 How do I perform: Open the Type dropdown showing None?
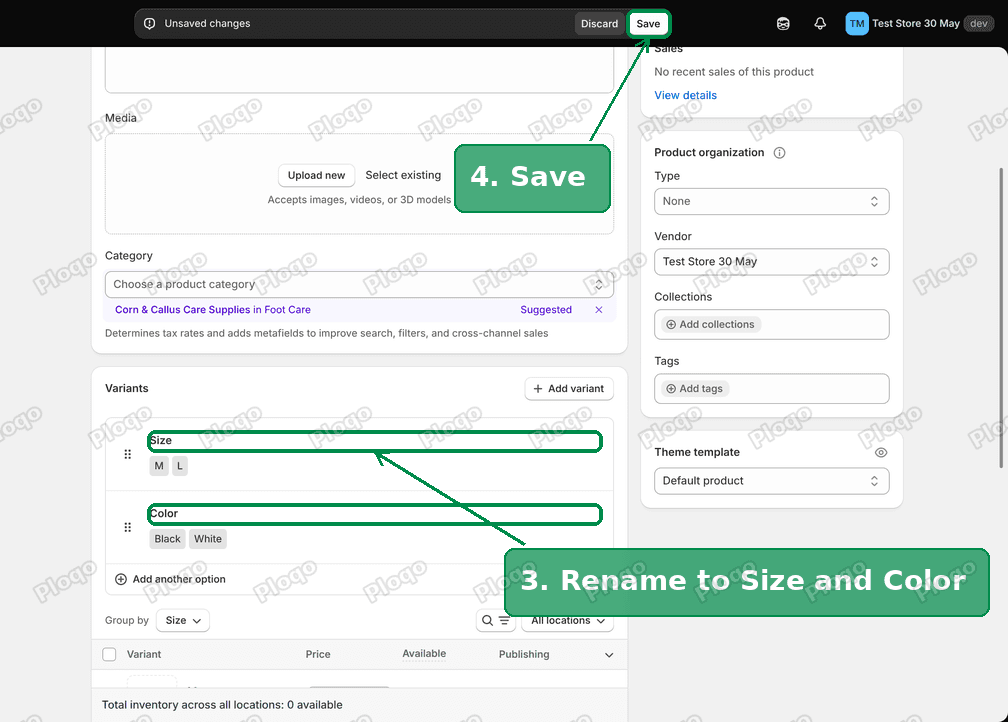pos(771,201)
